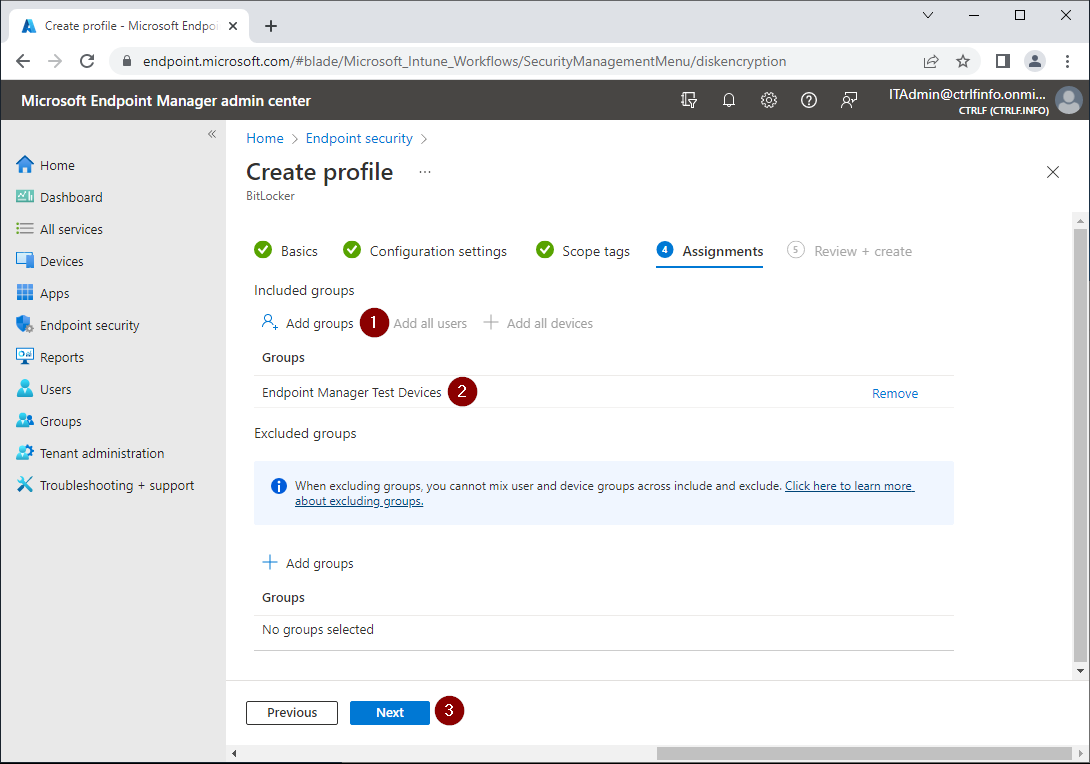Screen dimensions: 1090x764
Task: Click the notifications bell in the top bar
Action: [x=728, y=99]
